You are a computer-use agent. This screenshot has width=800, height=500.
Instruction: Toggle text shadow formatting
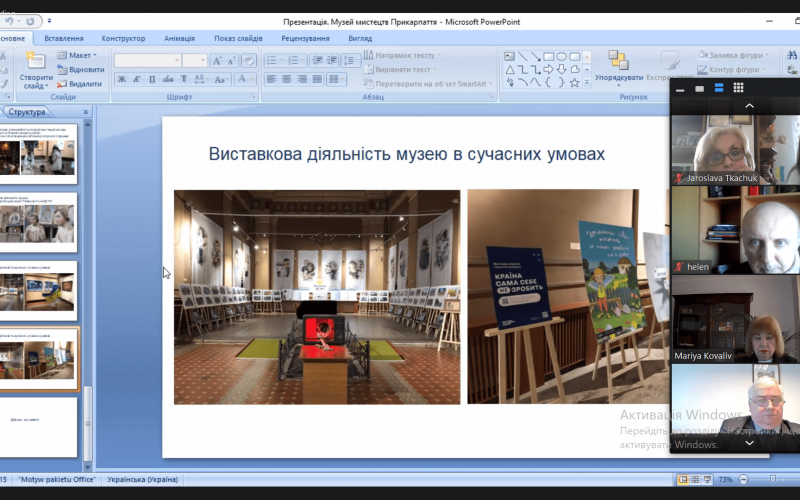point(184,79)
